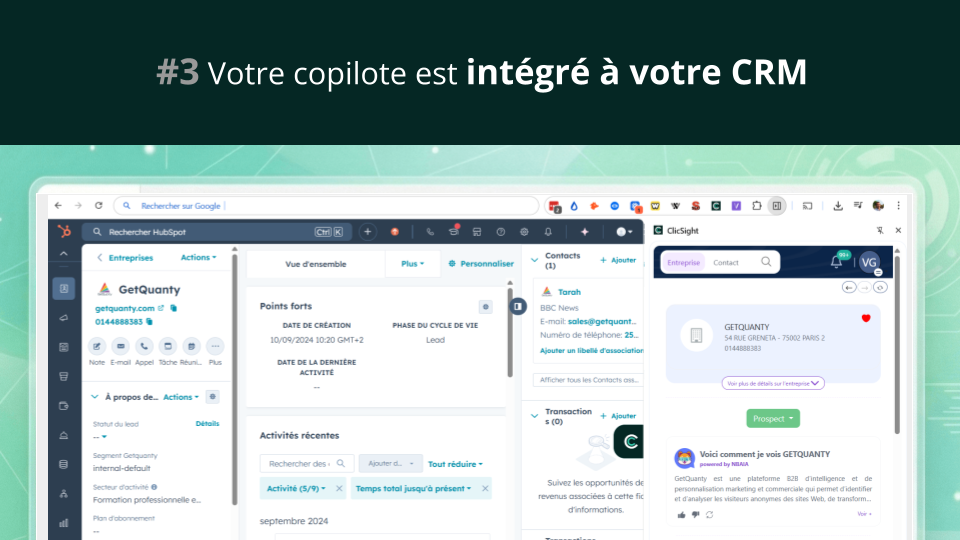Open the HubSpot help question icon
Viewport: 960px width, 540px height.
pos(501,232)
